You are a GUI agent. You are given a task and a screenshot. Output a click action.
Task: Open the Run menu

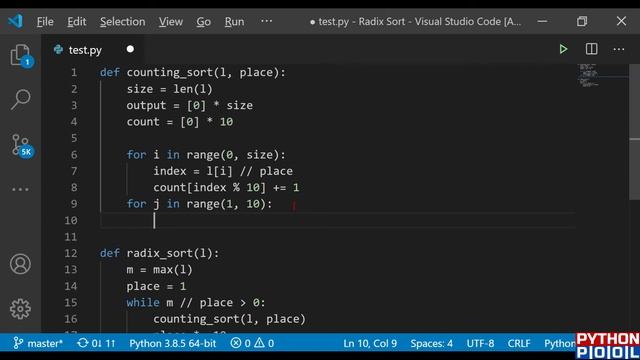pyautogui.click(x=234, y=21)
